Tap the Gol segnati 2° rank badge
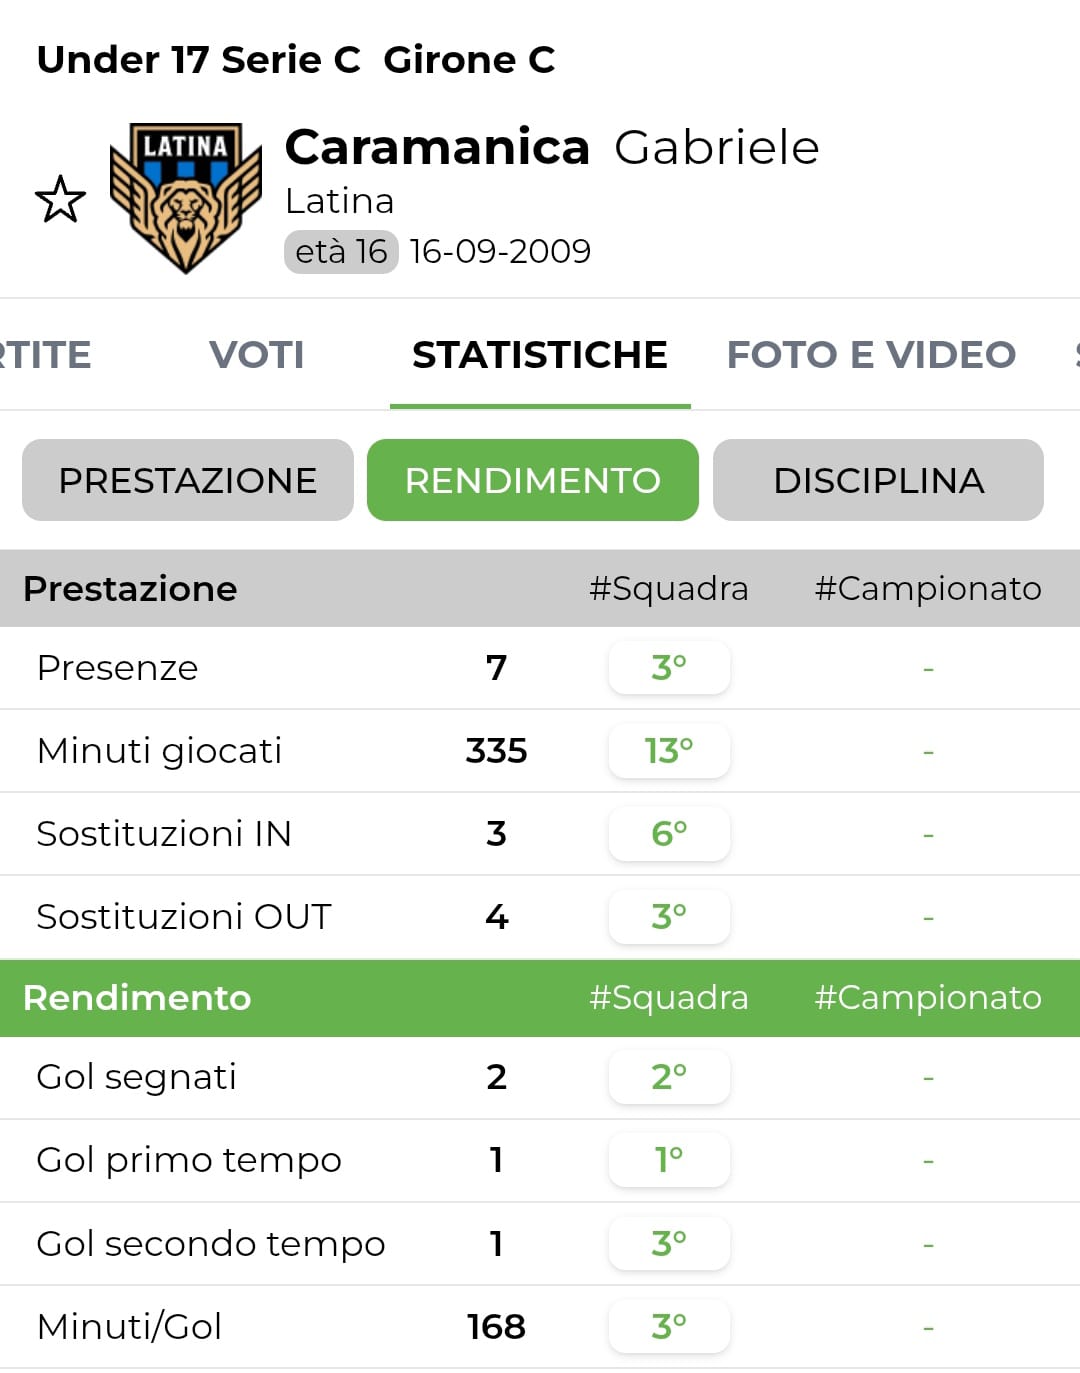This screenshot has width=1080, height=1373. point(669,1077)
